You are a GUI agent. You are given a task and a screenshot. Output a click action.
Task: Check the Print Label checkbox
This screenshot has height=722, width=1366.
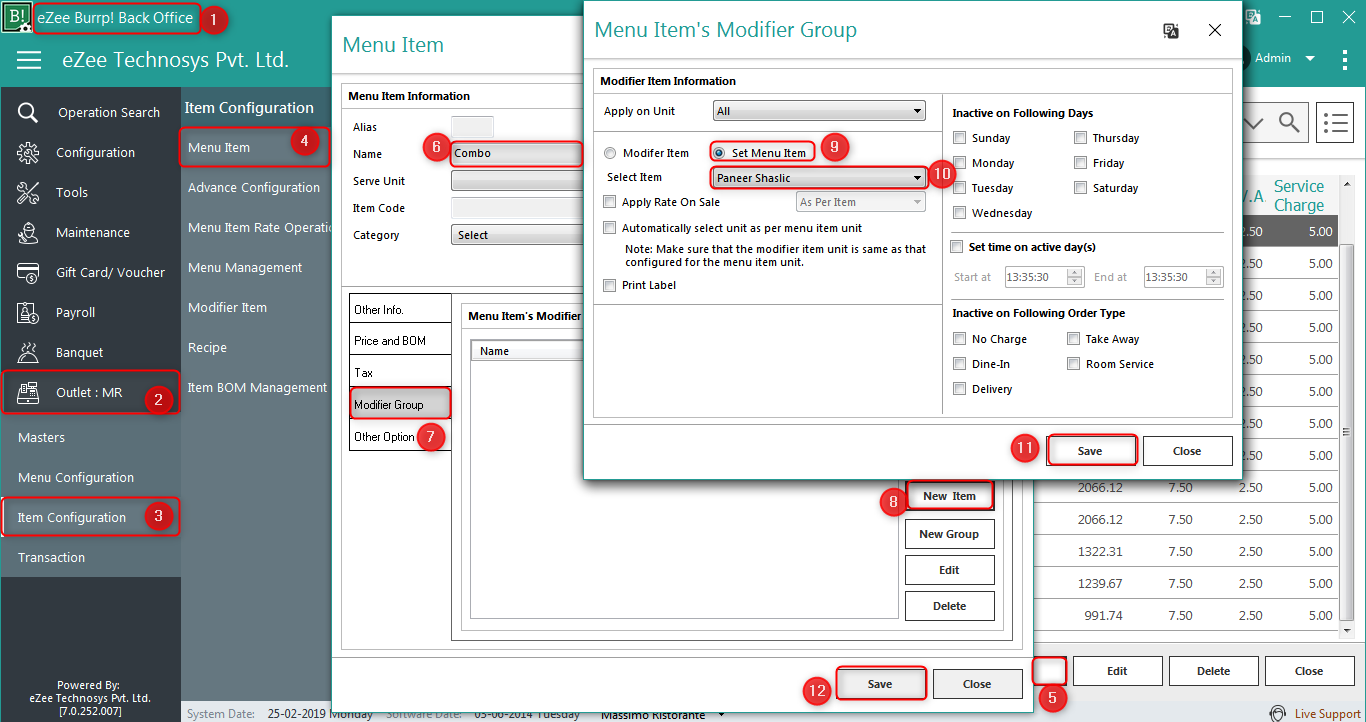(610, 285)
